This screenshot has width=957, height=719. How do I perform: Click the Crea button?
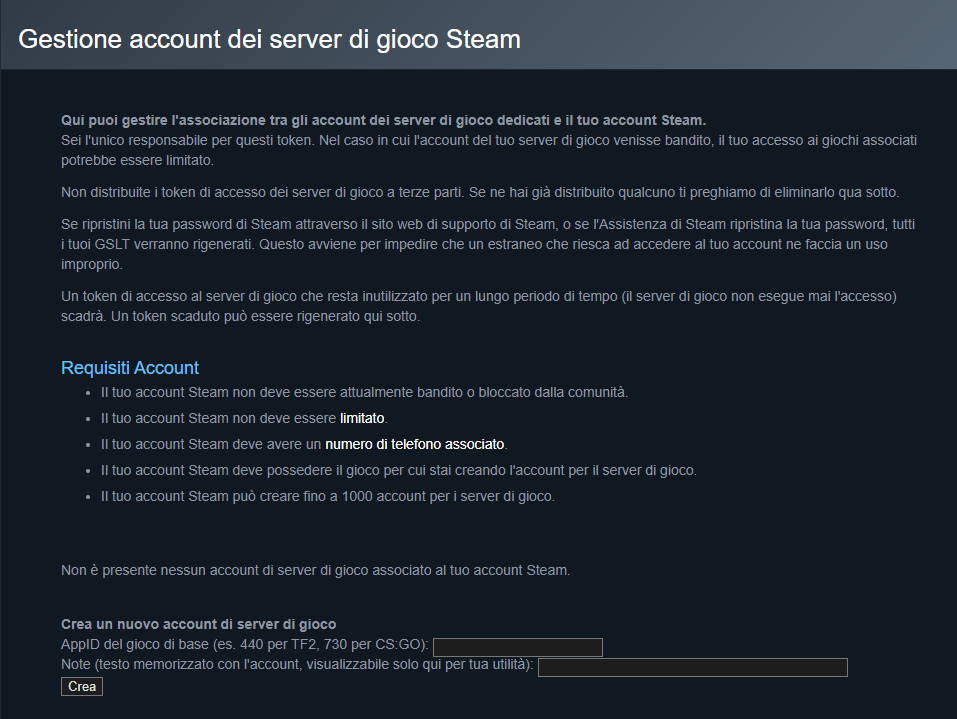[81, 686]
